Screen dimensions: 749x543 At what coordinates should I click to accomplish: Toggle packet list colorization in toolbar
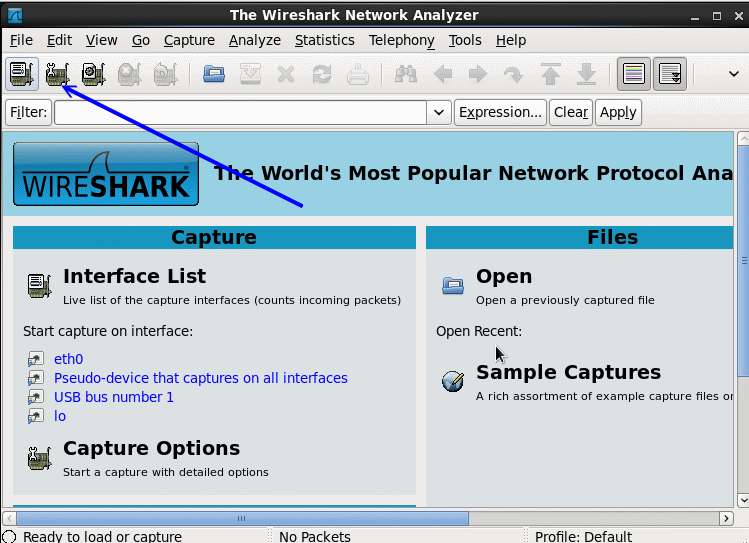[x=633, y=74]
